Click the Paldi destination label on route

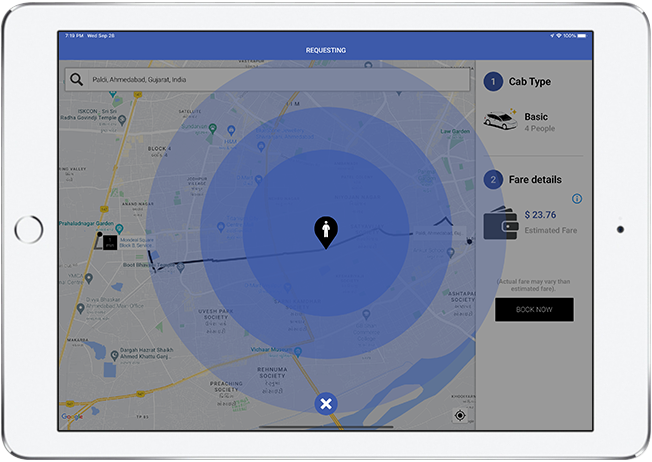point(439,233)
